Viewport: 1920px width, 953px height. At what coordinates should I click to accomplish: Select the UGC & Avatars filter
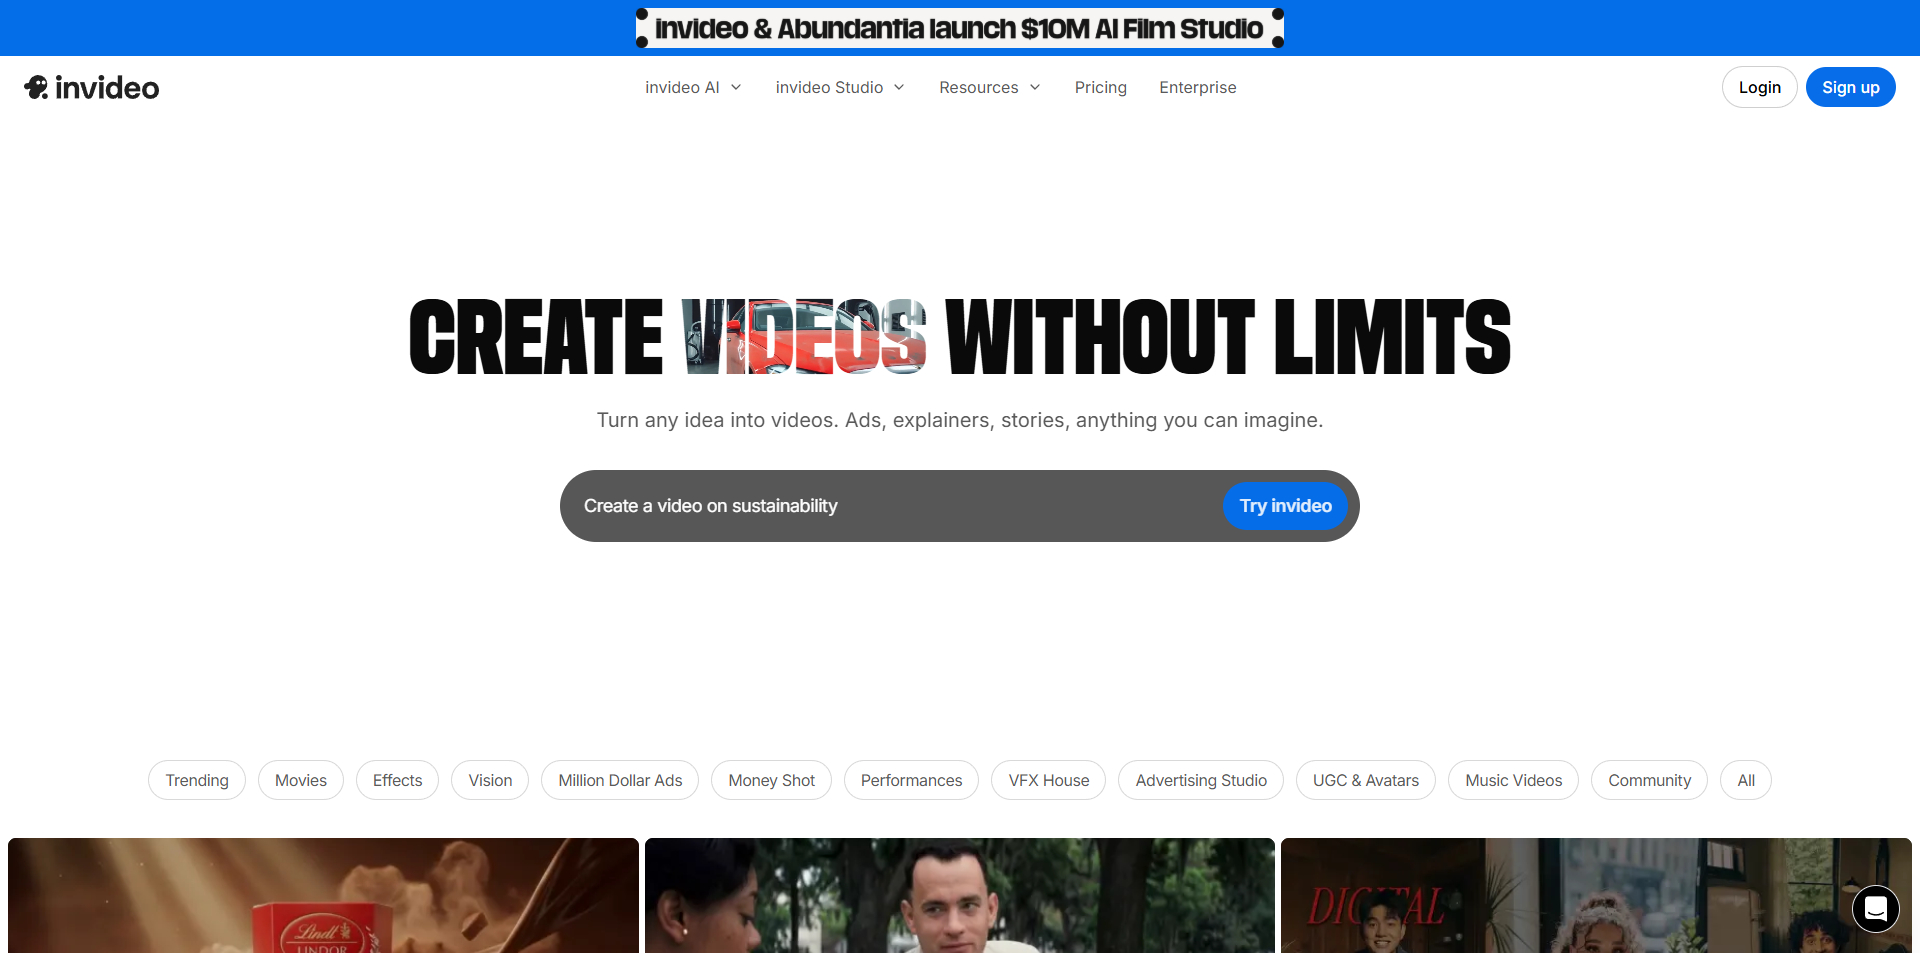(x=1365, y=780)
